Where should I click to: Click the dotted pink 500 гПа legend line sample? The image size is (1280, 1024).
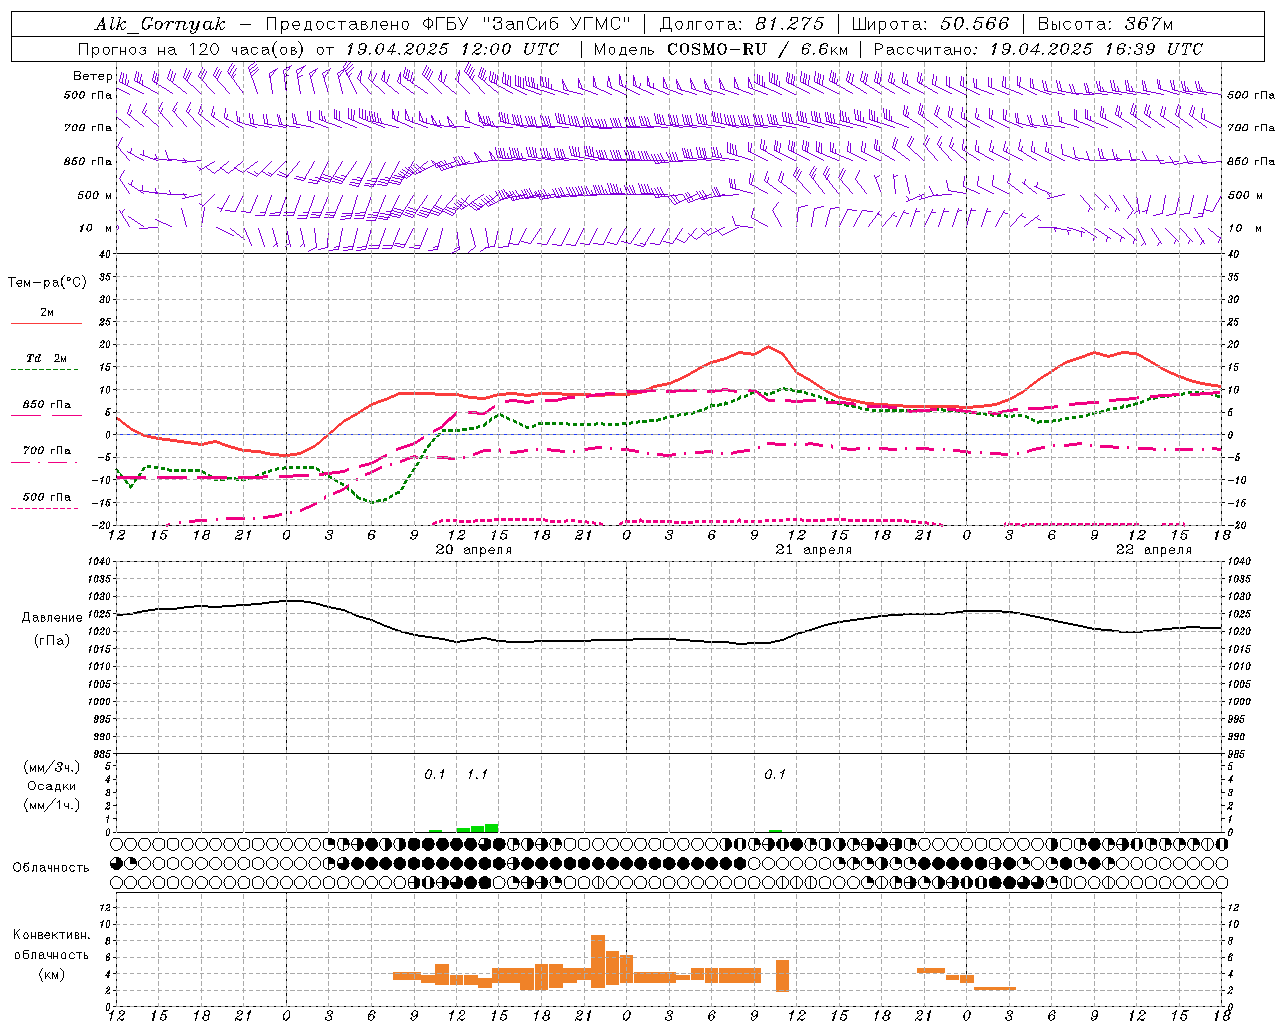(x=45, y=509)
